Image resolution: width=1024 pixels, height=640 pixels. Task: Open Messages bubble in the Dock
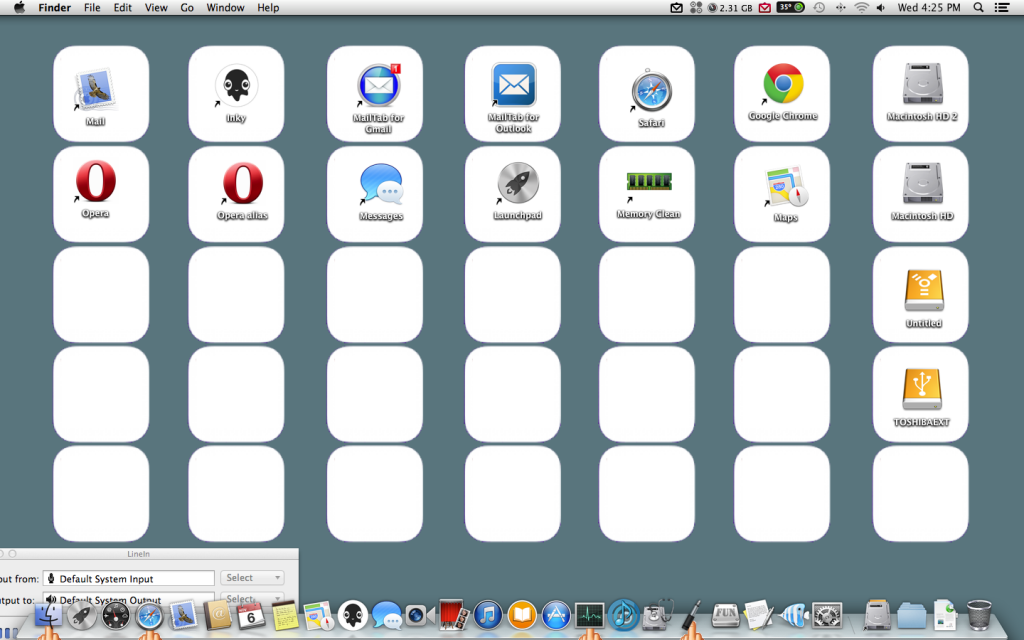[x=387, y=615]
